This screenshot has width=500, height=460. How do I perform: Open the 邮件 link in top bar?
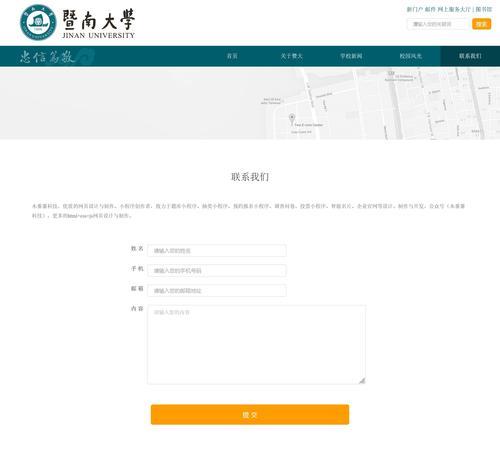430,9
